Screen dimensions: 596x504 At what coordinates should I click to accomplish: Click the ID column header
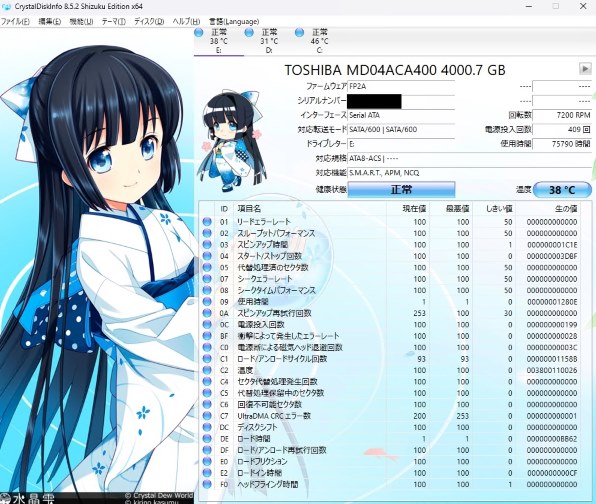(x=224, y=208)
